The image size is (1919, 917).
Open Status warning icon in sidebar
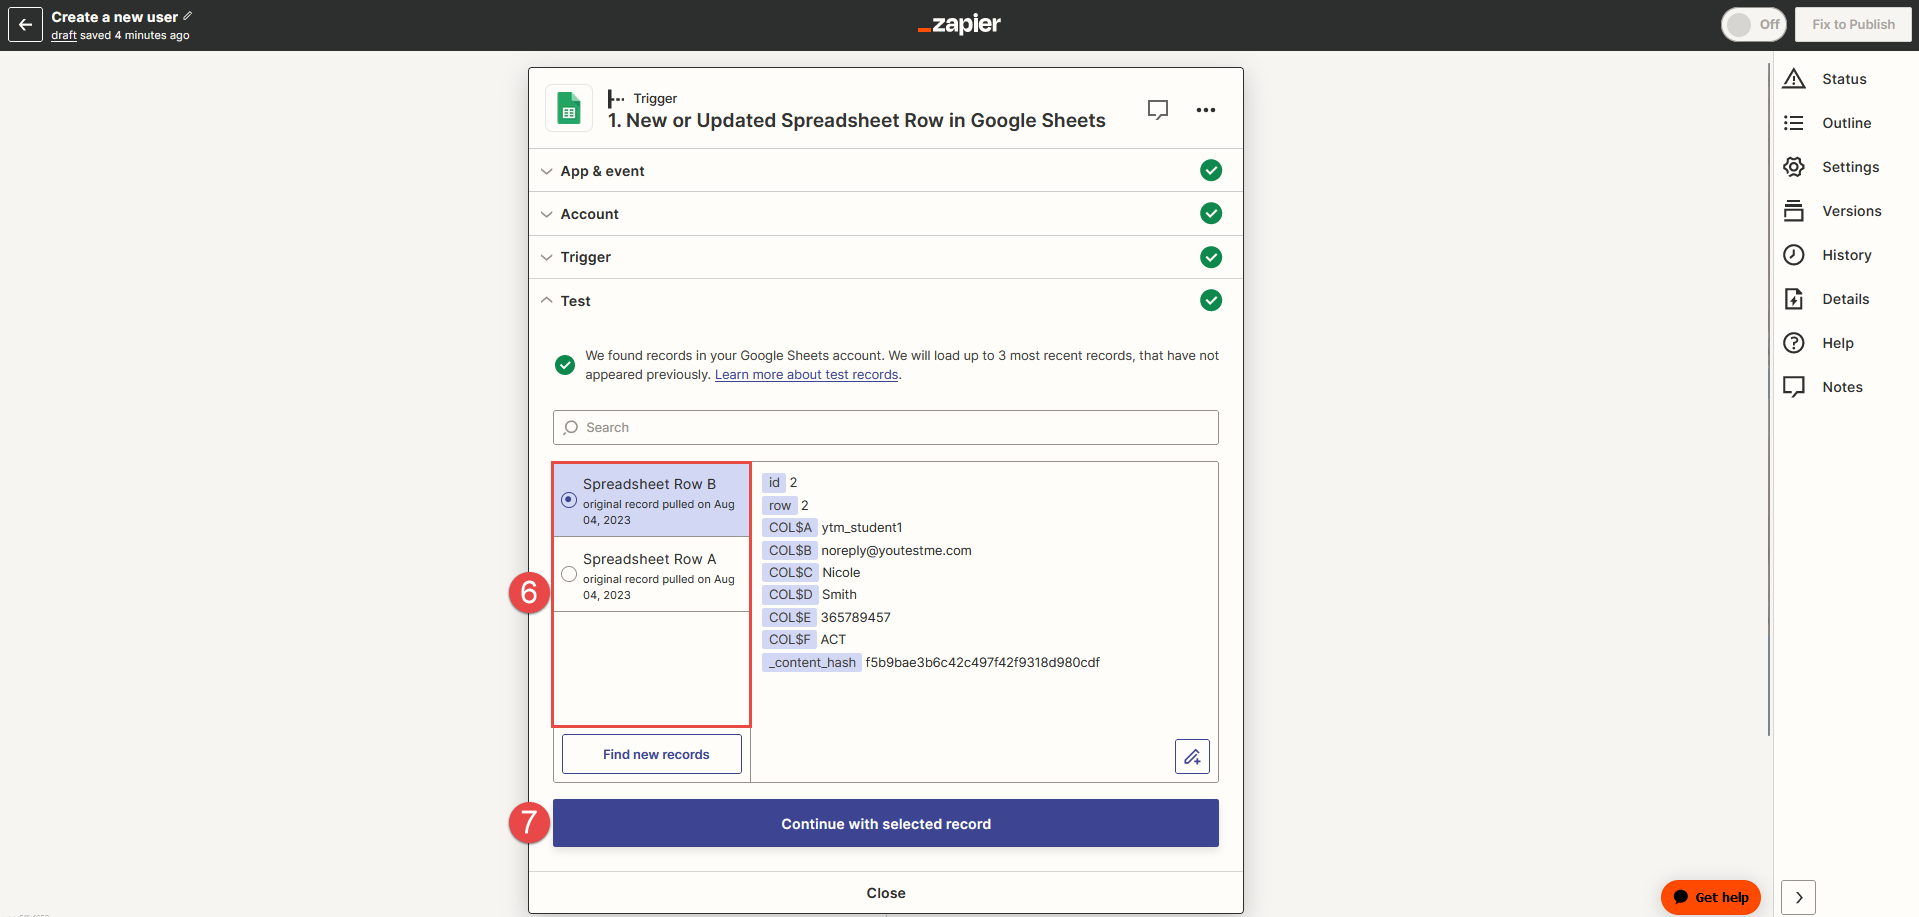[x=1794, y=78]
